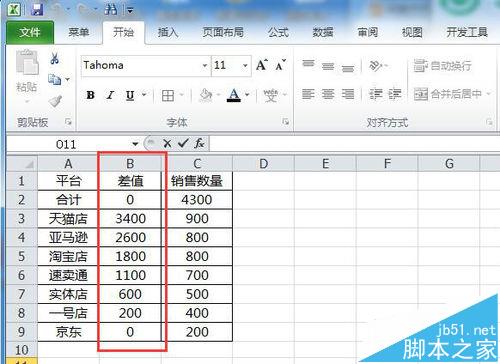Screen dimensions: 500x364
Task: Open the 剪贴板 clipboard dialog launcher
Action: point(68,122)
